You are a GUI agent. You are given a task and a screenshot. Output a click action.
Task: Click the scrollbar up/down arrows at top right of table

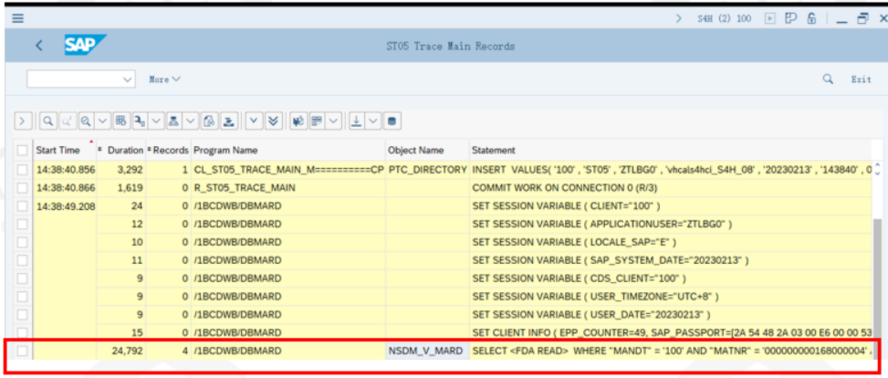[x=878, y=169]
